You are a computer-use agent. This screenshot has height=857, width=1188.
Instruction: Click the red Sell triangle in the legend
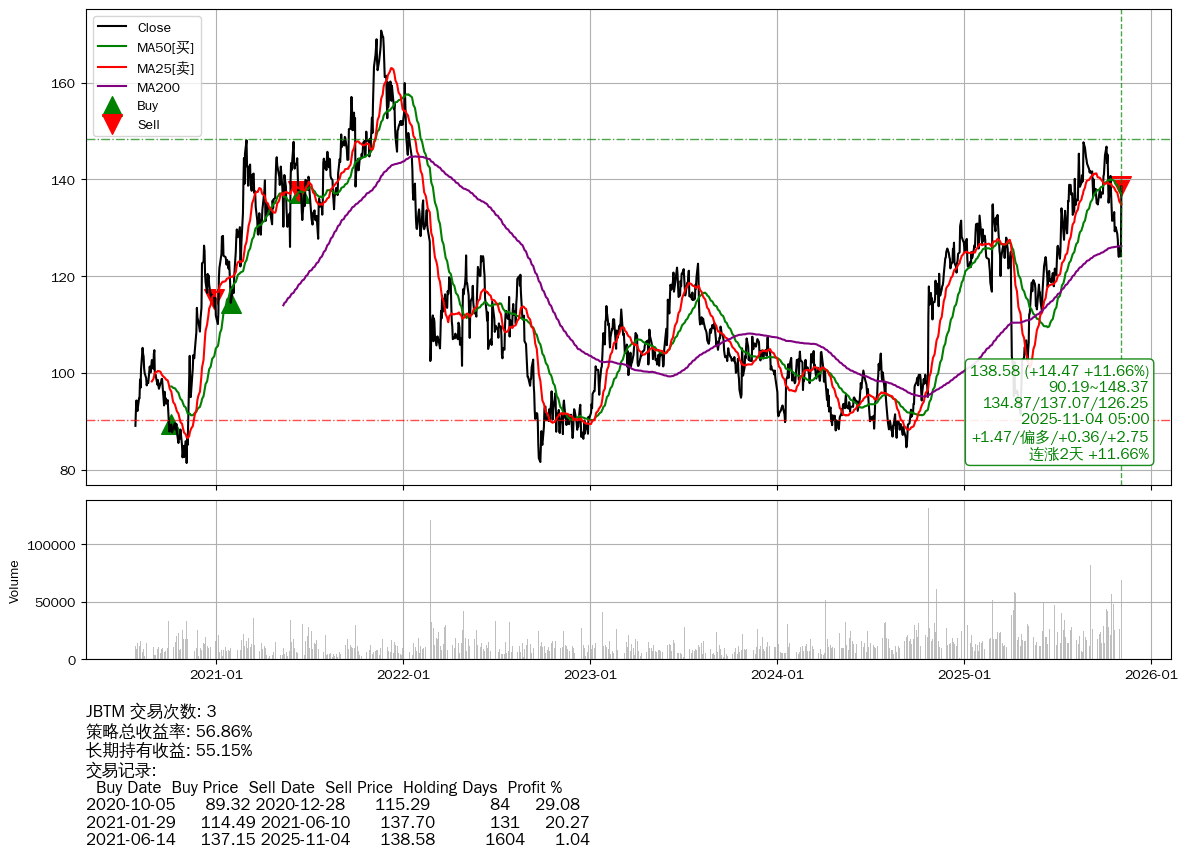tap(113, 124)
